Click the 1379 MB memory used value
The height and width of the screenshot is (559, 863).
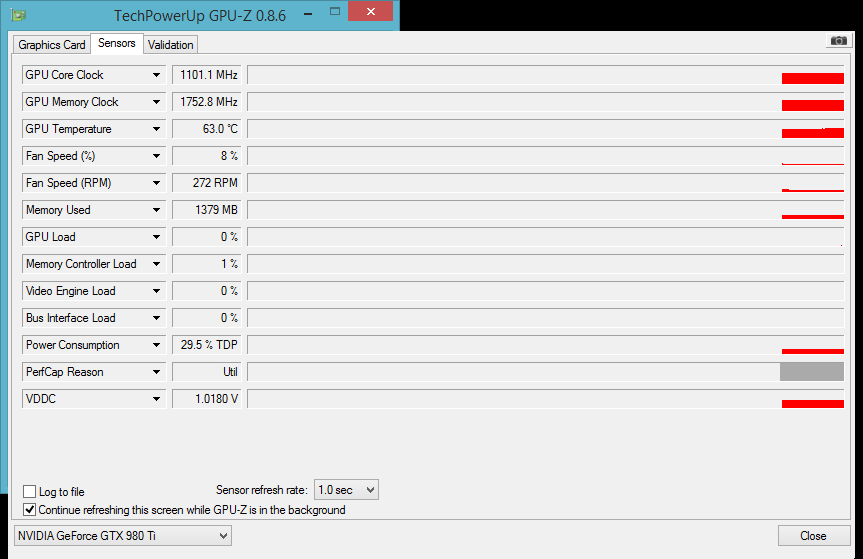tap(207, 210)
